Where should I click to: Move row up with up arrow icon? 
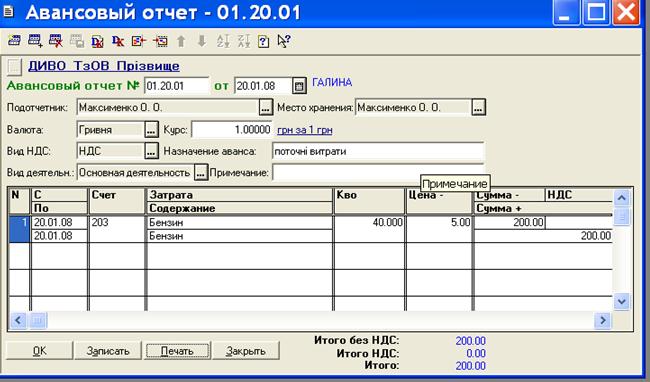(x=181, y=41)
